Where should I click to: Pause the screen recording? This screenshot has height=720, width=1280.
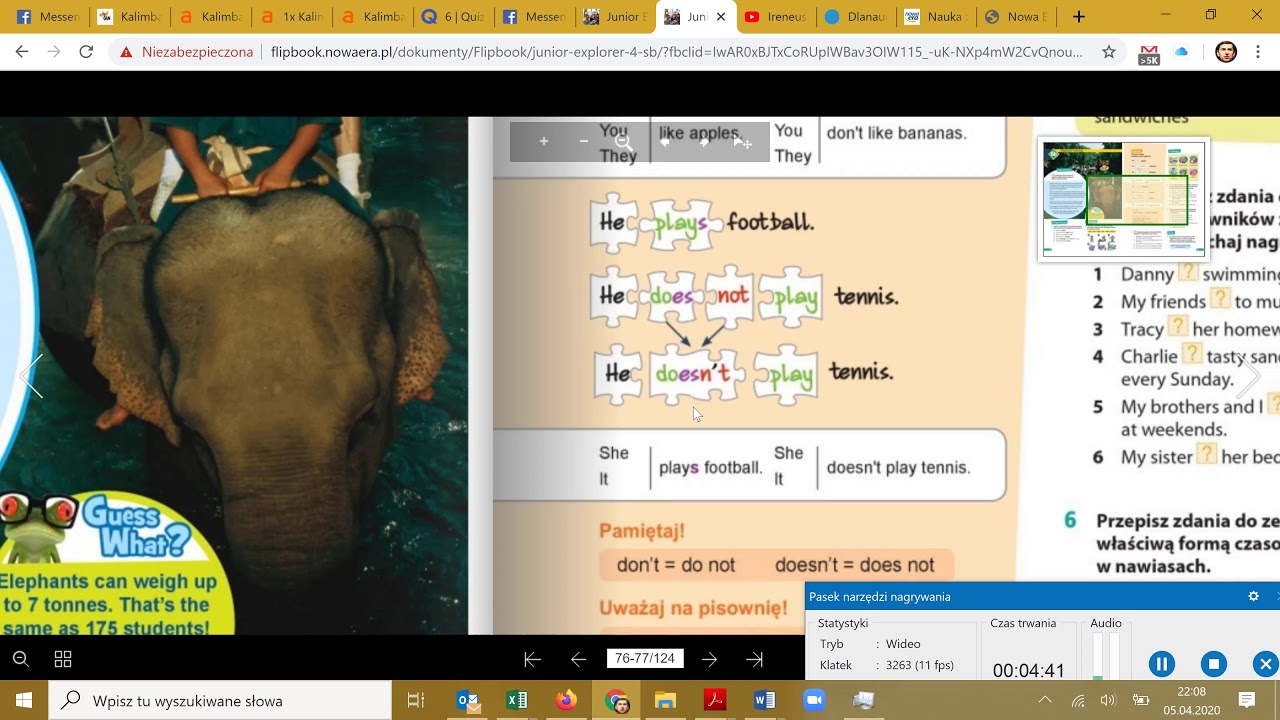coord(1161,664)
